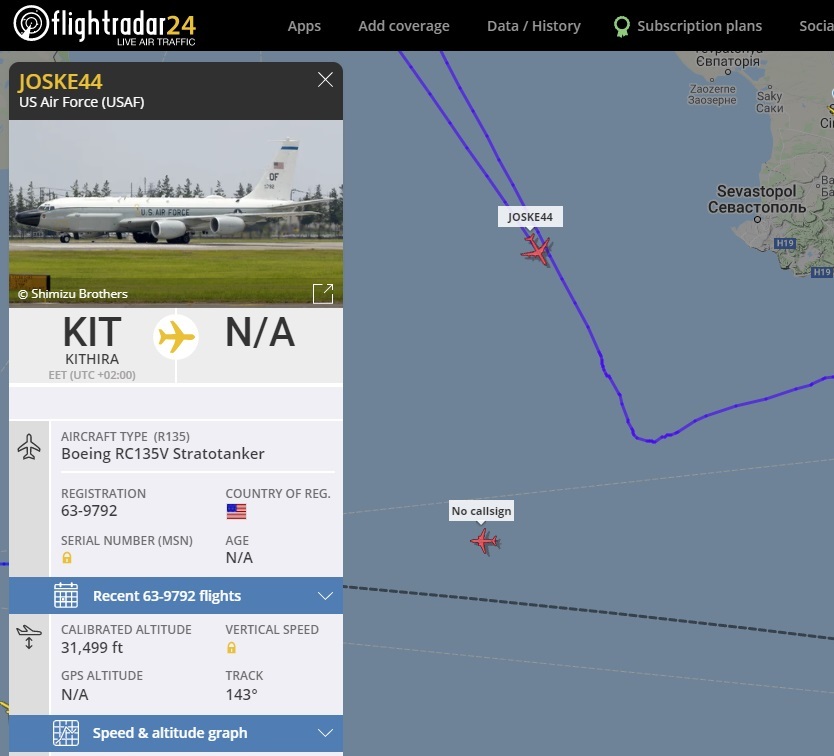Click the yellow airplane route icon

pyautogui.click(x=176, y=336)
